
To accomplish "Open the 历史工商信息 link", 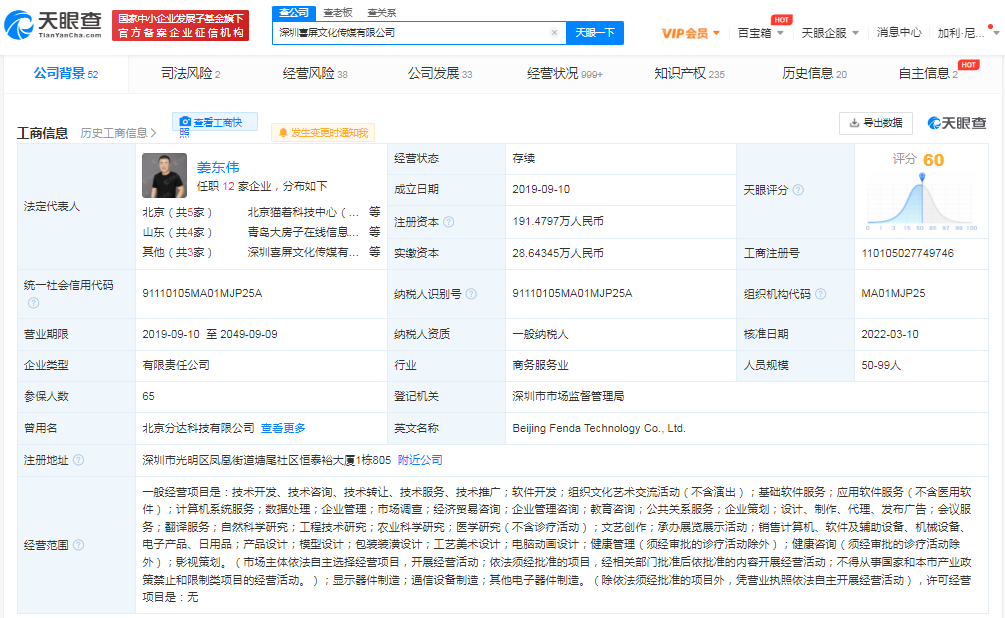I will pos(119,133).
